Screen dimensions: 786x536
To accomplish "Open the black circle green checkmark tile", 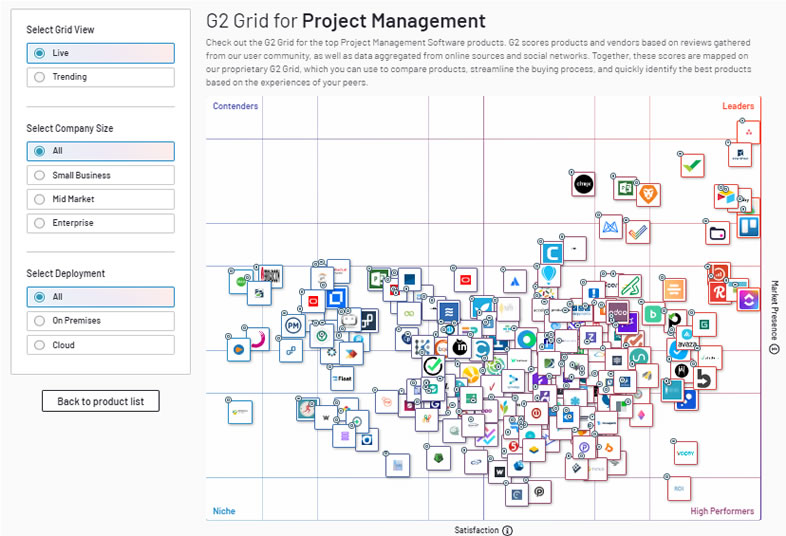I will click(433, 367).
